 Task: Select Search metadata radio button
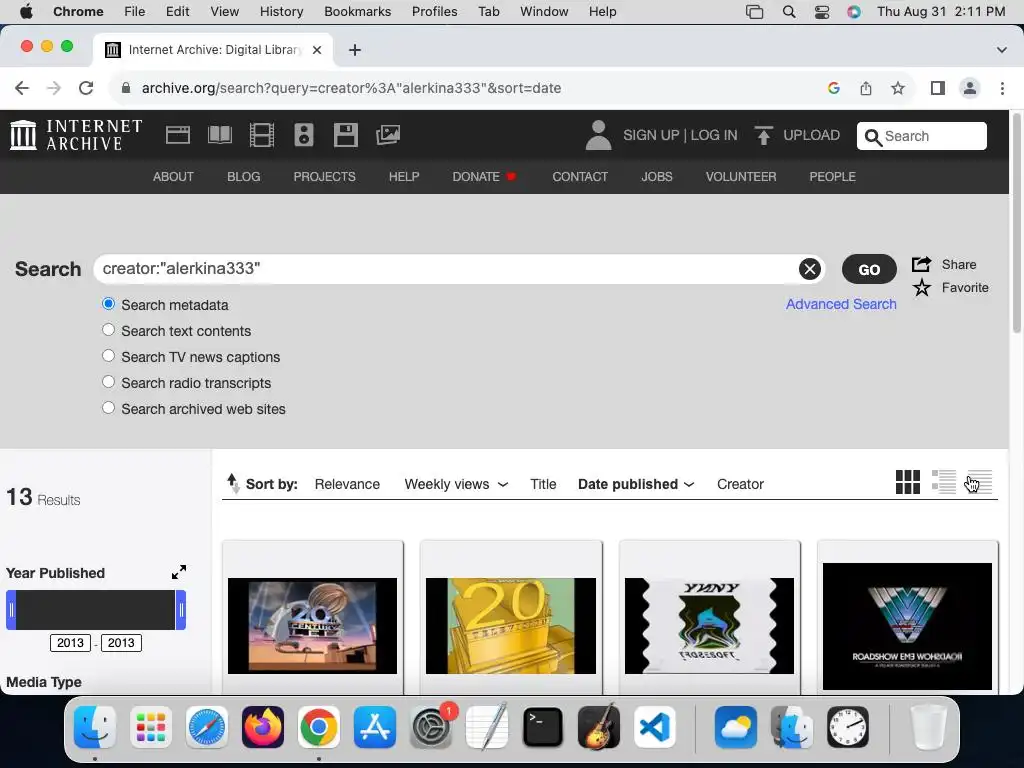108,304
